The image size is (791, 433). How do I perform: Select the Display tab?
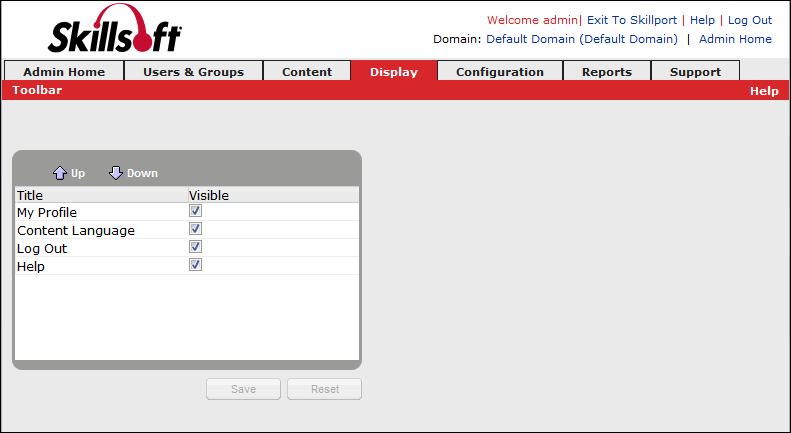click(394, 72)
